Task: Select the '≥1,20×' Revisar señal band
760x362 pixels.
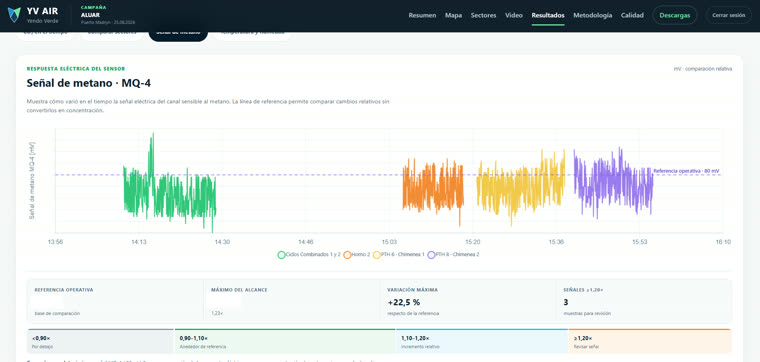Action: coord(650,342)
